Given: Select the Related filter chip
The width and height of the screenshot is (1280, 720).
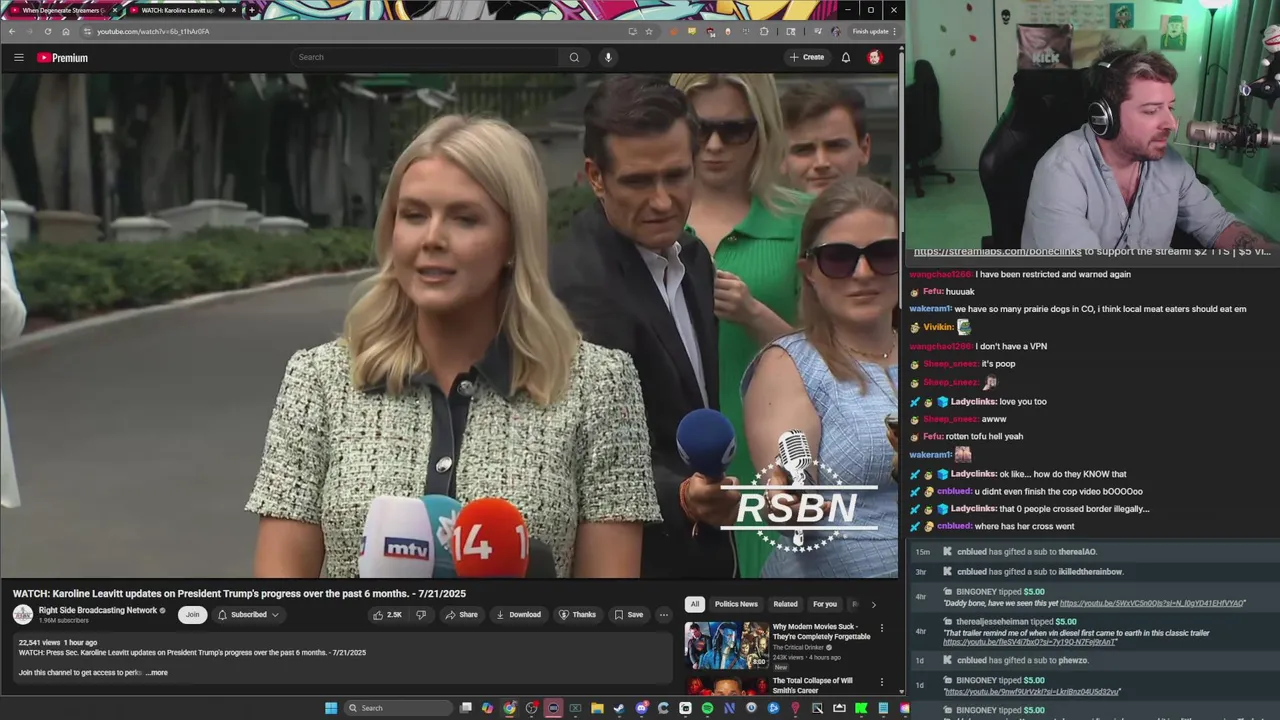Looking at the screenshot, I should [785, 604].
